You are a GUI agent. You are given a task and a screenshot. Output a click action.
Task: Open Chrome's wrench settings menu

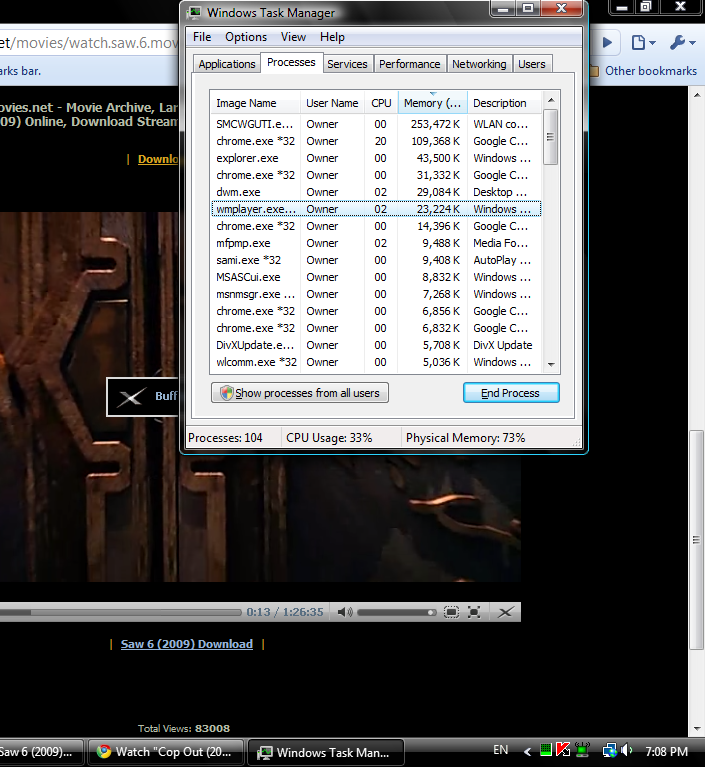(682, 43)
